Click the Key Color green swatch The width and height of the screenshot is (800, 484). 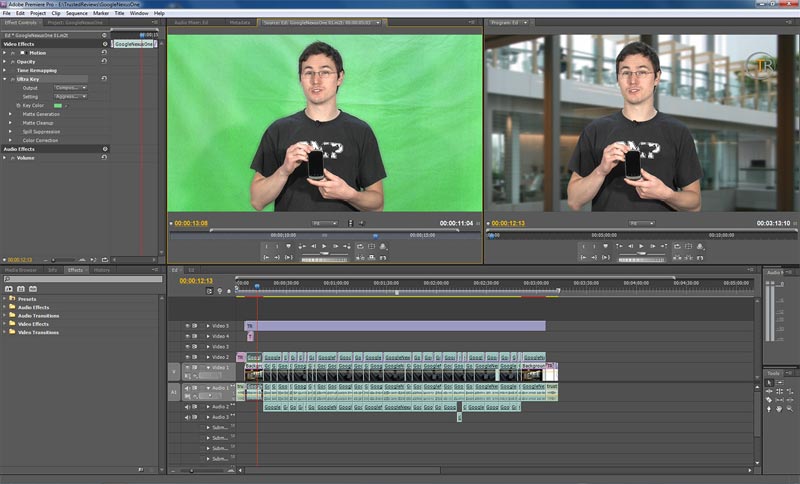coord(58,106)
